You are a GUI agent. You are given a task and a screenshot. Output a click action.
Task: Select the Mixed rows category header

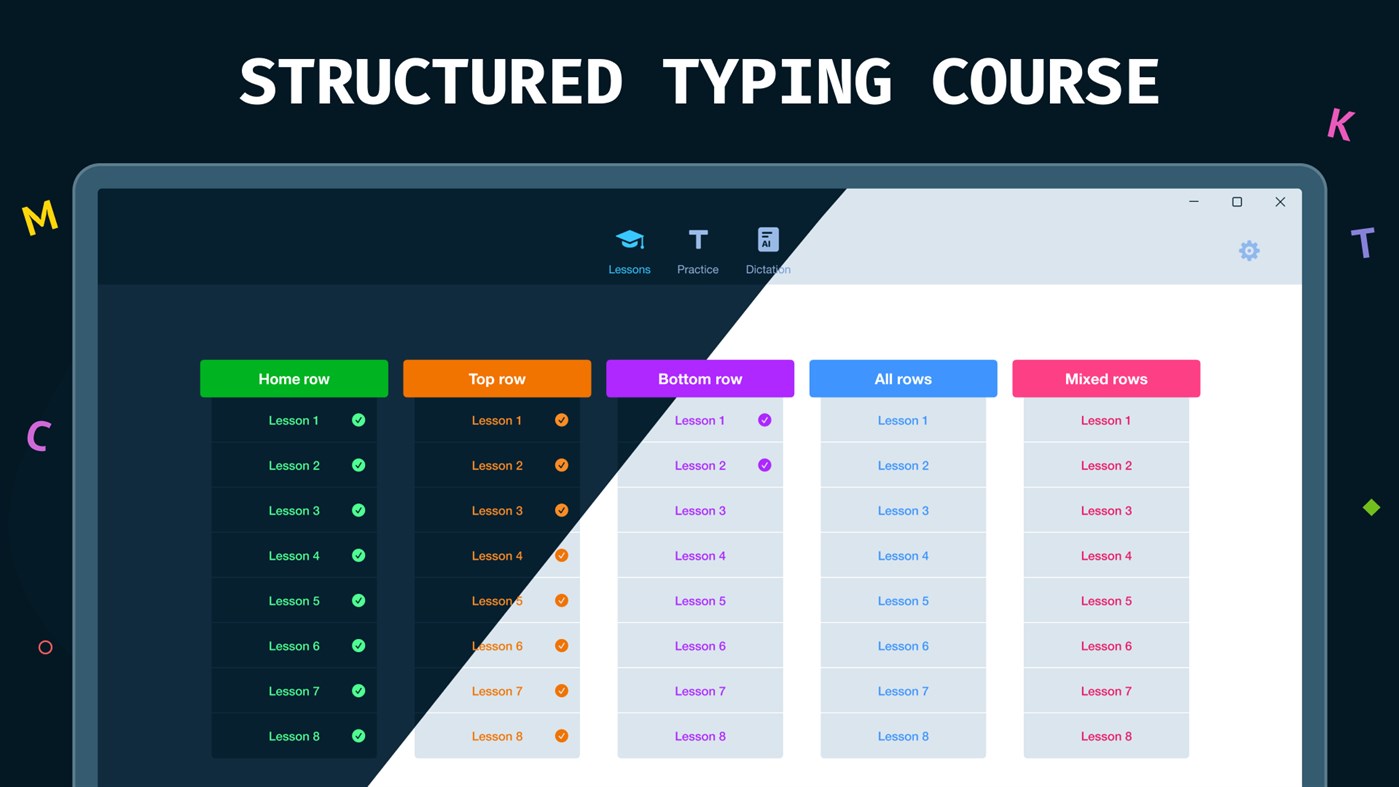click(1105, 378)
